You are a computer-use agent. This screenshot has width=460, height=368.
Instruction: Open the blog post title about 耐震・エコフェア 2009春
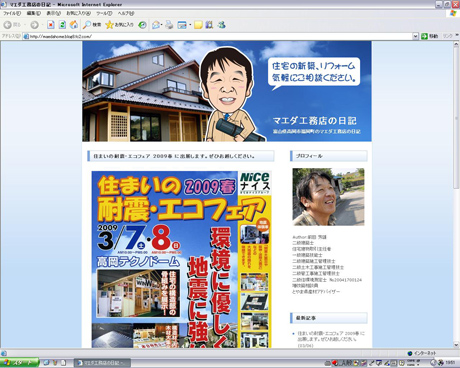pyautogui.click(x=174, y=156)
